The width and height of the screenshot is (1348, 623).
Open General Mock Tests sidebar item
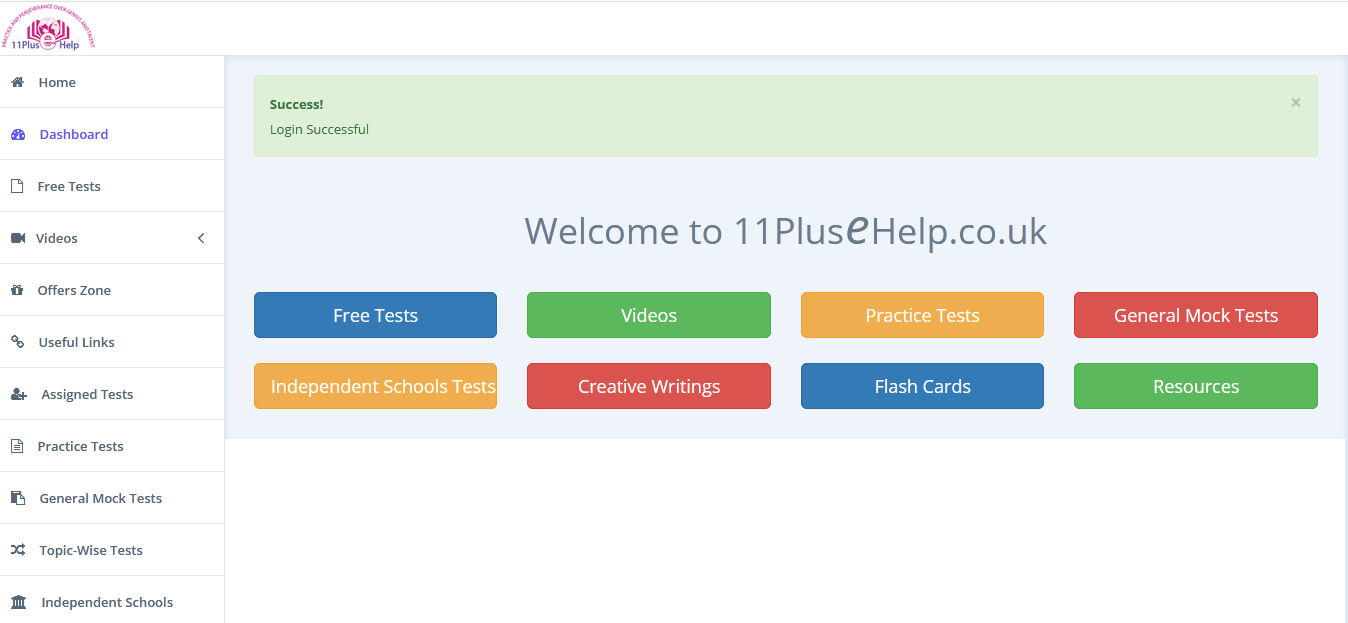(112, 498)
